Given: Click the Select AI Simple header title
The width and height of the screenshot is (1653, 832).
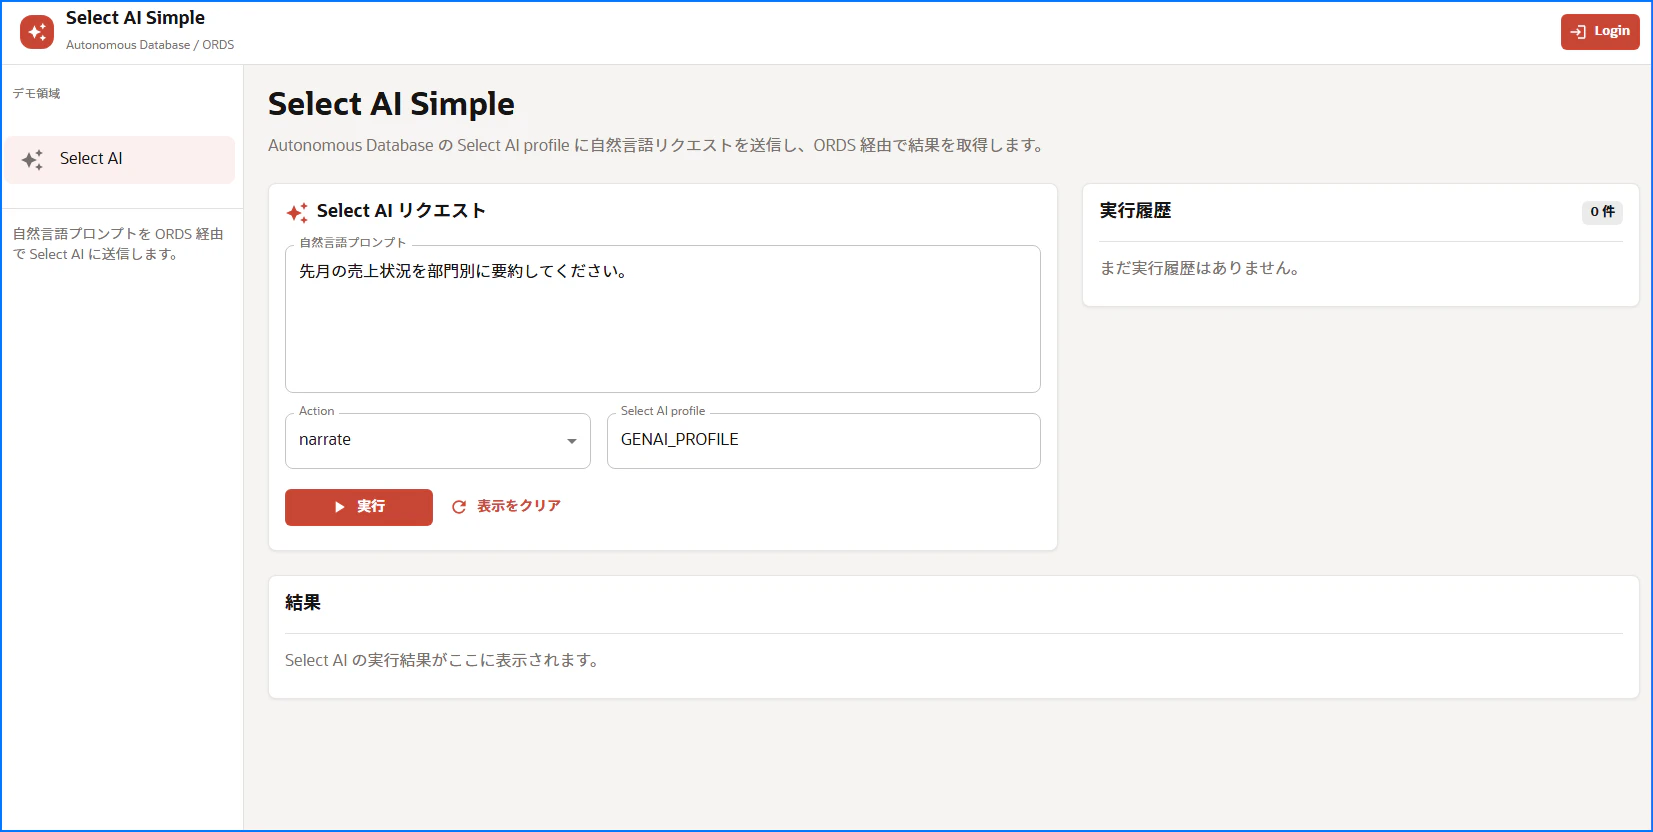Looking at the screenshot, I should coord(135,18).
